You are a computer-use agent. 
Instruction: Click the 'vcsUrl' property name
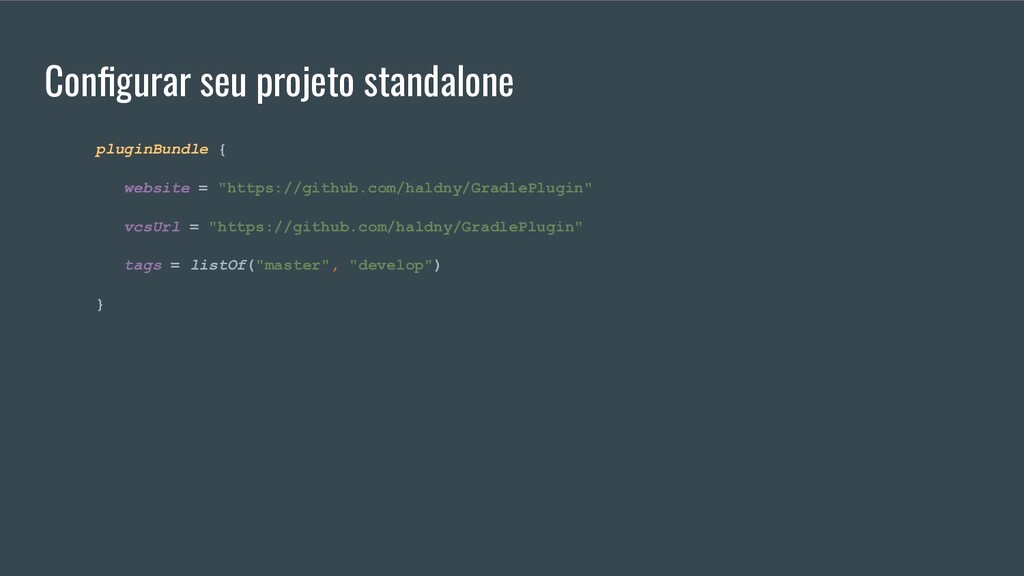pos(152,227)
